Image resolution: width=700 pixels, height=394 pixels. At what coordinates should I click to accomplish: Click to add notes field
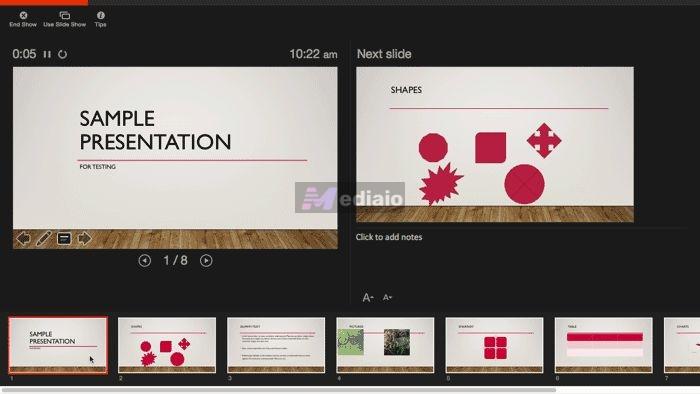pyautogui.click(x=388, y=237)
